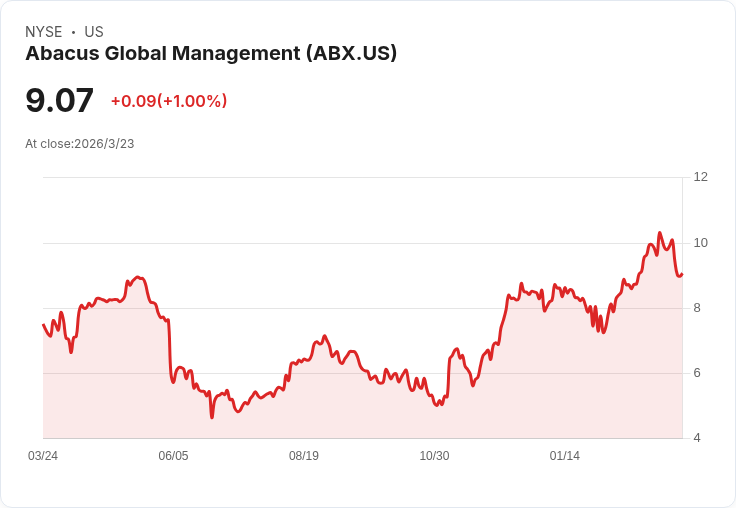
Task: Click the US market label
Action: [x=94, y=32]
